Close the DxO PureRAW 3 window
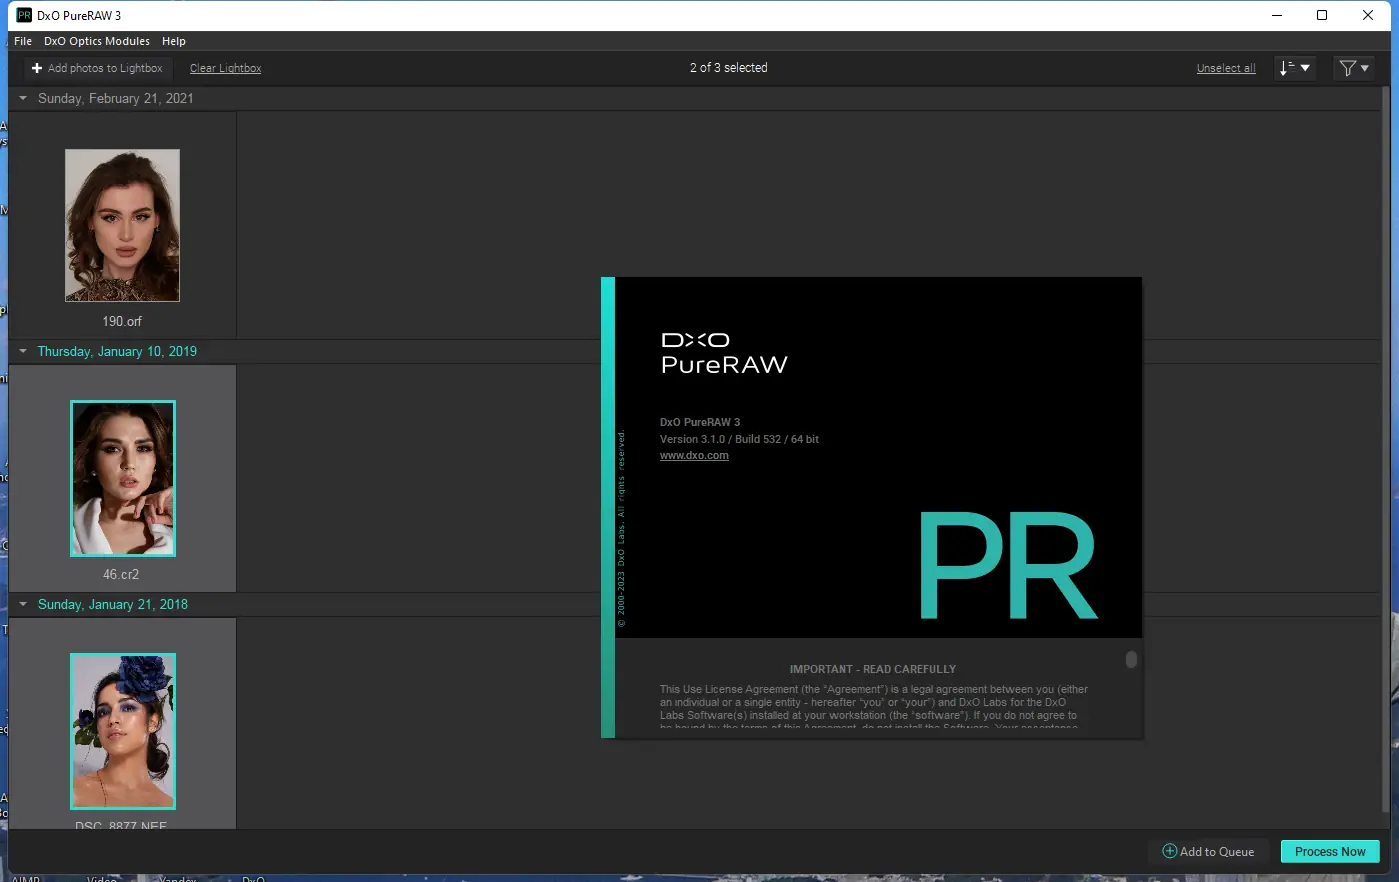Image resolution: width=1399 pixels, height=882 pixels. coord(1368,15)
